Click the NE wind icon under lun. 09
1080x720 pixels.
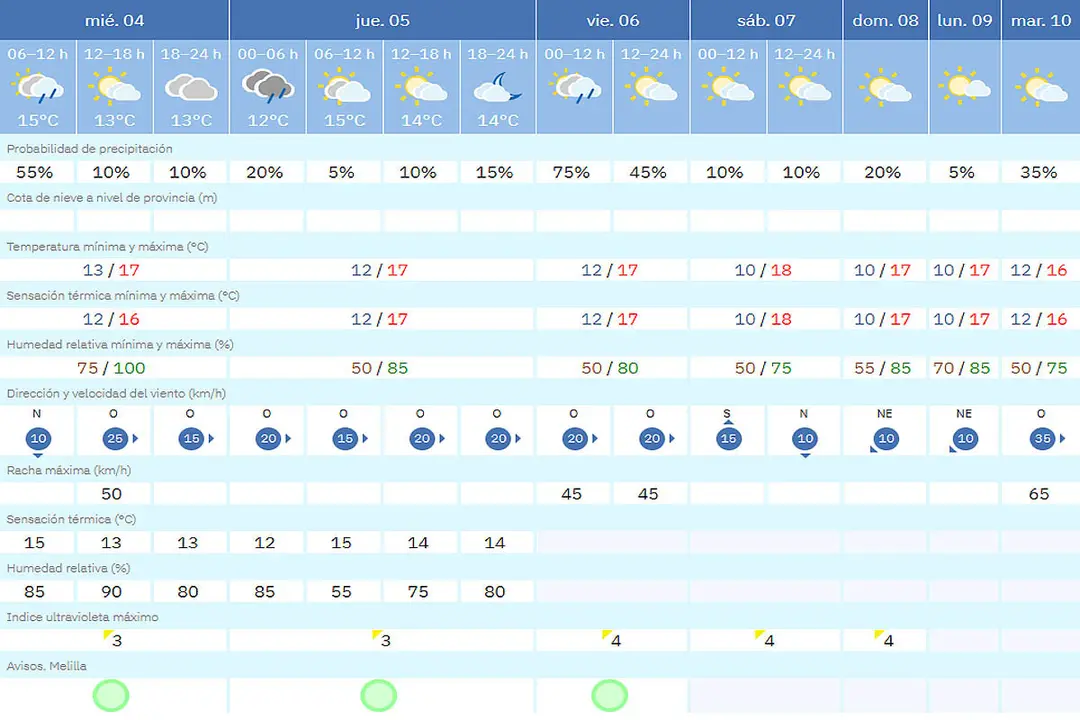tap(964, 439)
